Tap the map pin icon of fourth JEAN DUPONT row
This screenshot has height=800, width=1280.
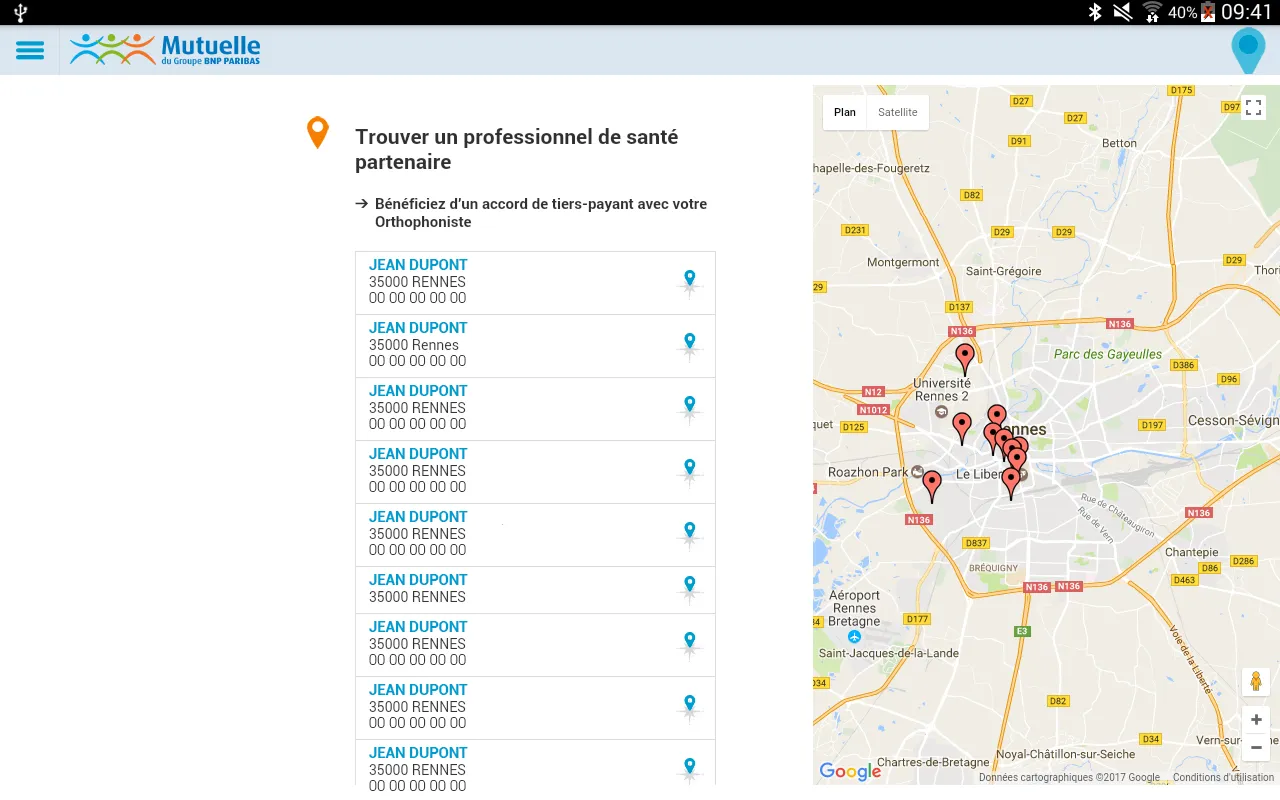click(689, 472)
